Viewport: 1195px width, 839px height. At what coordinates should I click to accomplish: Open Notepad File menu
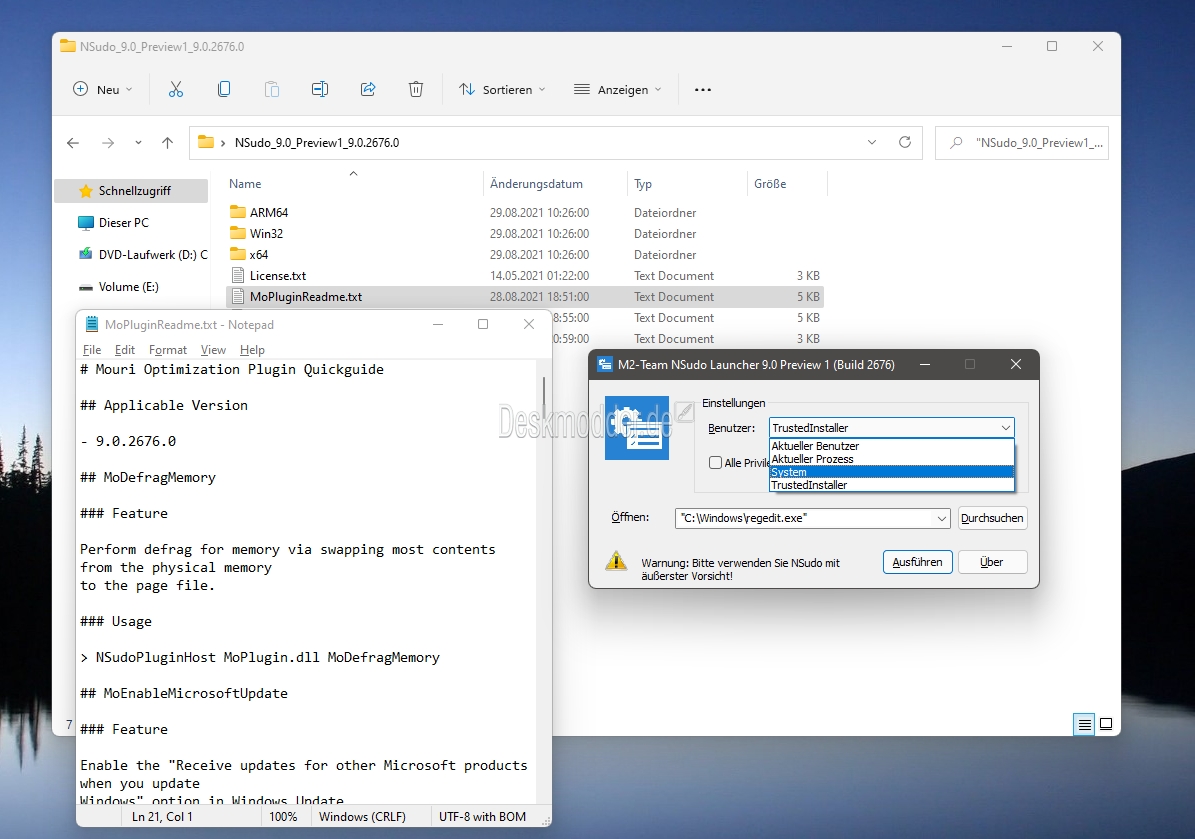91,350
